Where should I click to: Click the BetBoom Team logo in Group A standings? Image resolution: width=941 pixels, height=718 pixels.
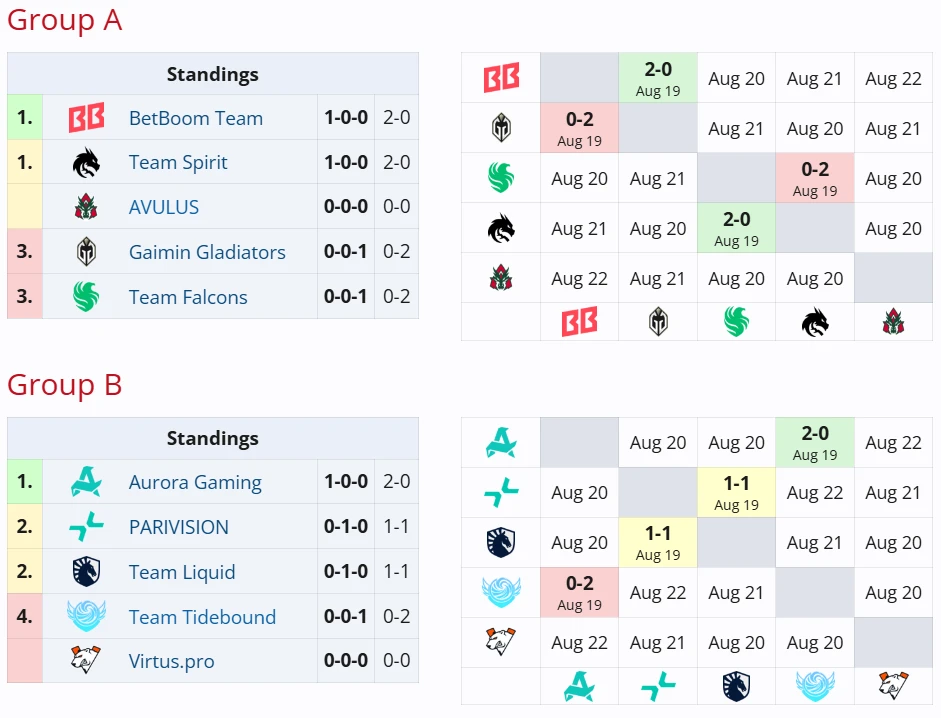(x=86, y=118)
